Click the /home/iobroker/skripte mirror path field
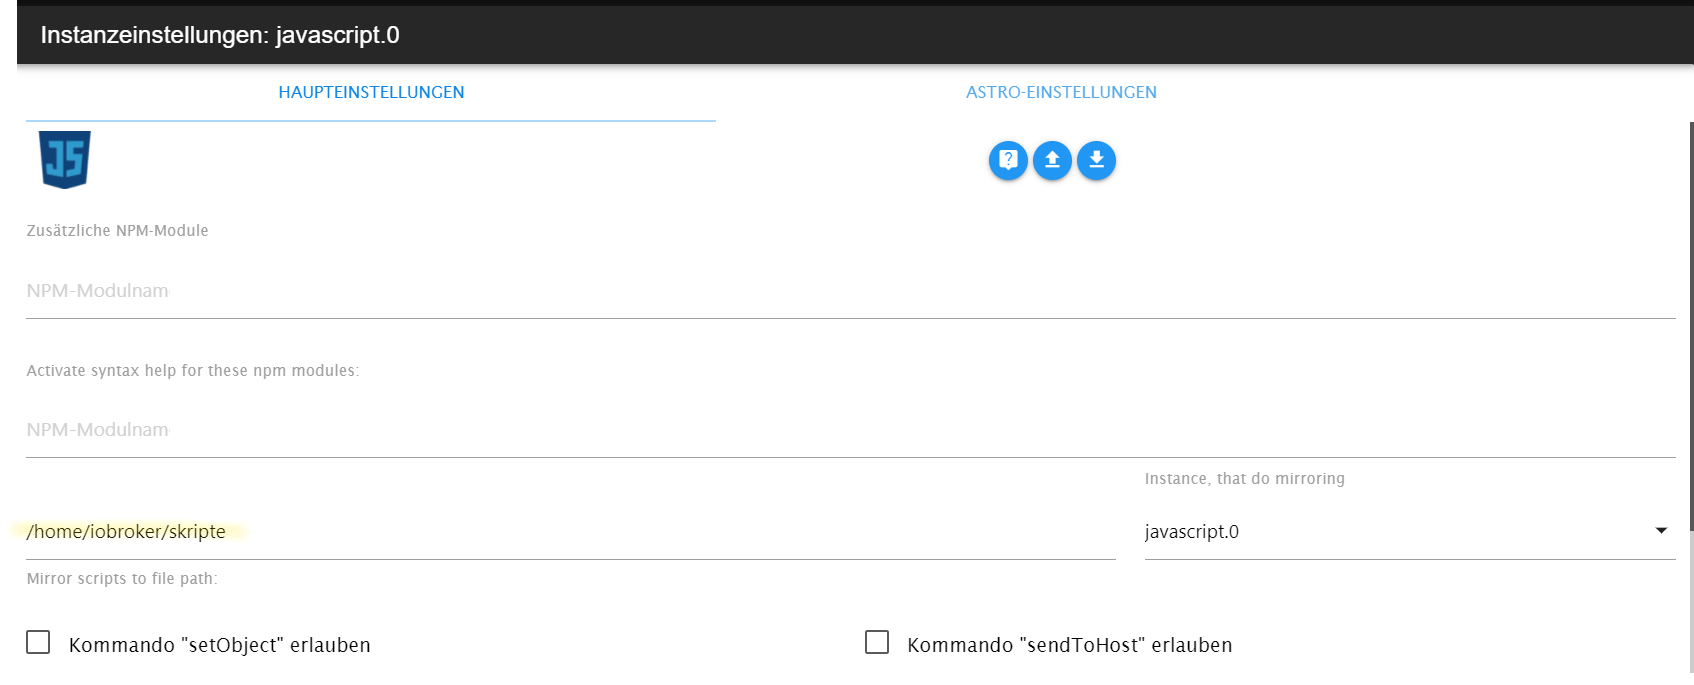 point(570,532)
